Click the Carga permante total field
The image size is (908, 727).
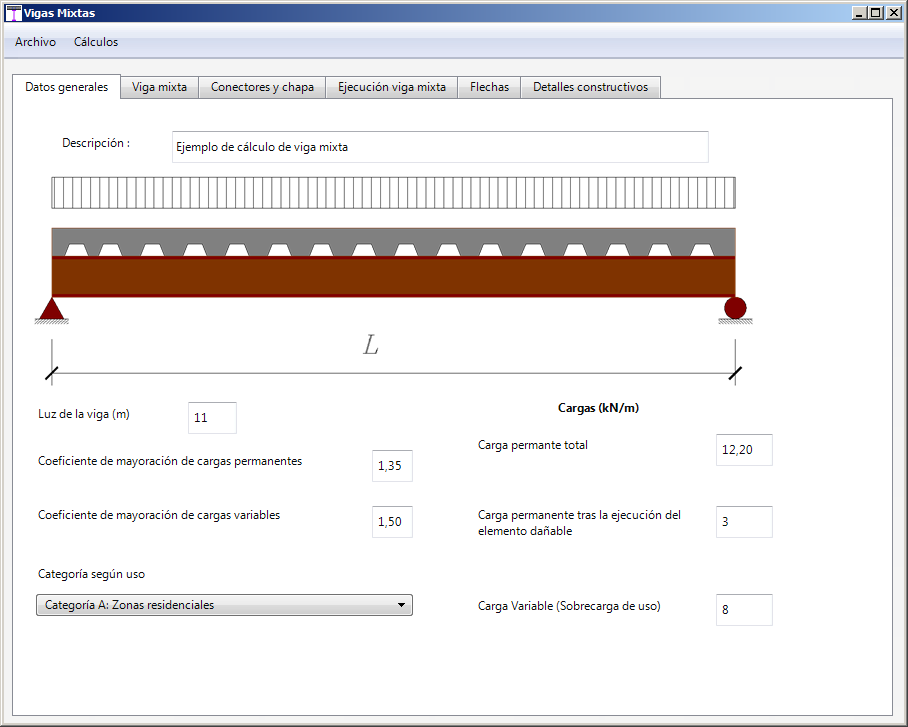(744, 450)
